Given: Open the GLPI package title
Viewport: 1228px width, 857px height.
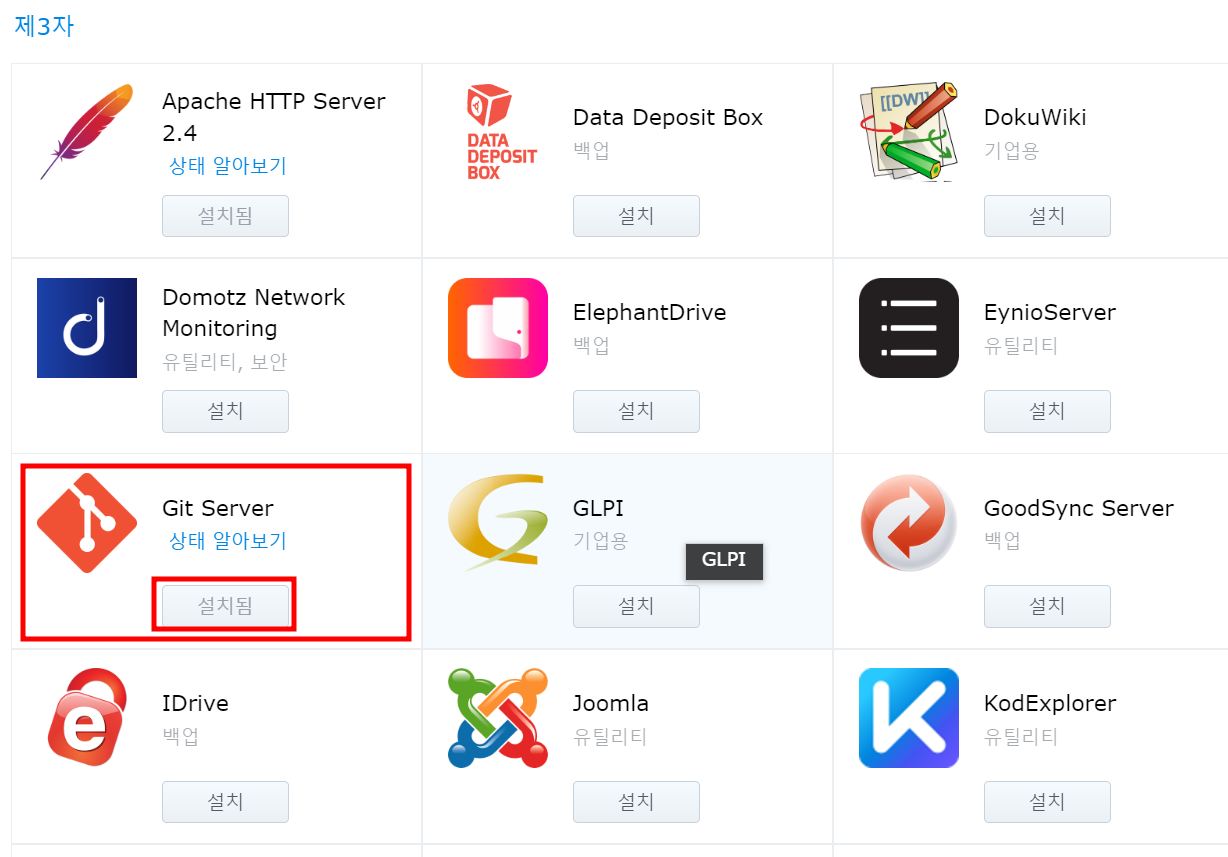Looking at the screenshot, I should point(598,508).
